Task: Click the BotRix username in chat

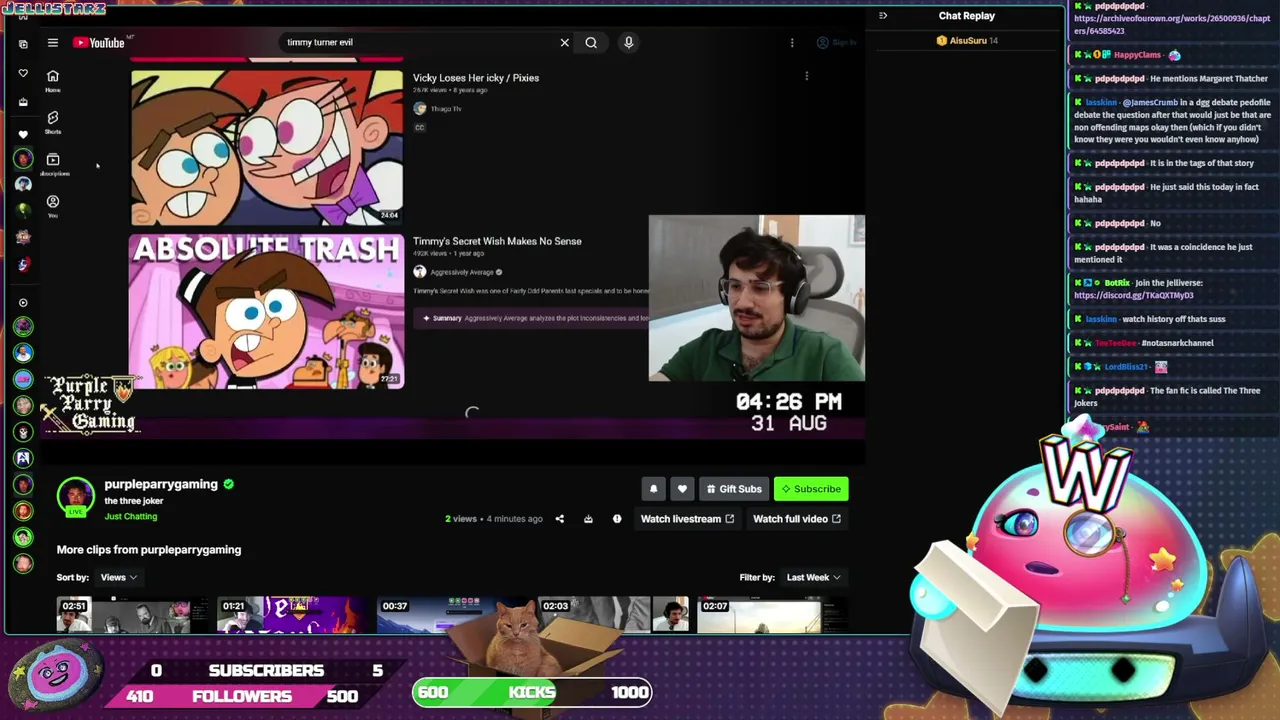Action: pos(1117,283)
